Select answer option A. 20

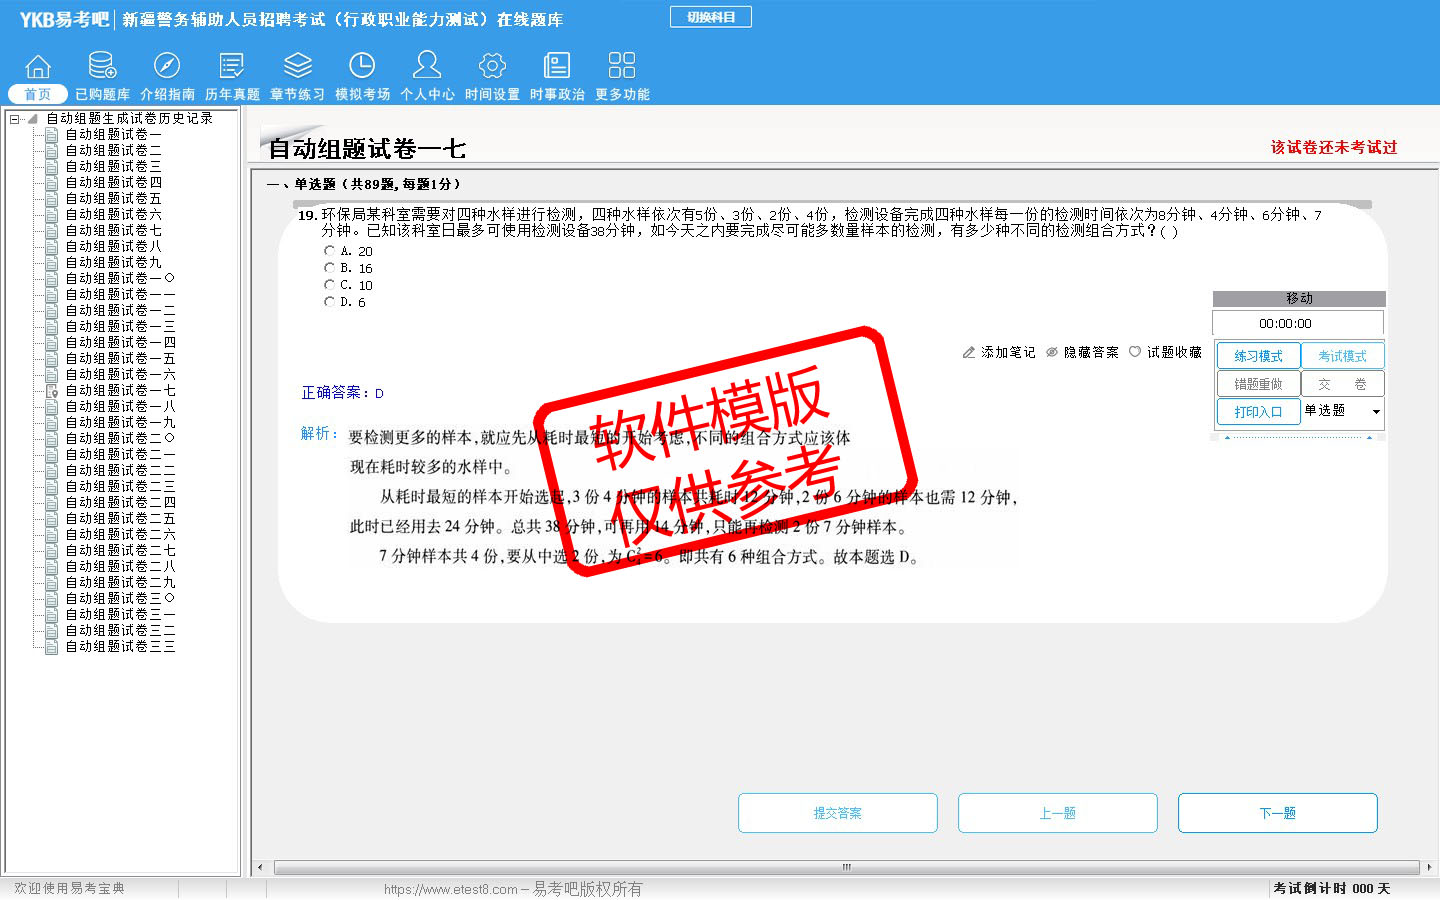(x=330, y=251)
